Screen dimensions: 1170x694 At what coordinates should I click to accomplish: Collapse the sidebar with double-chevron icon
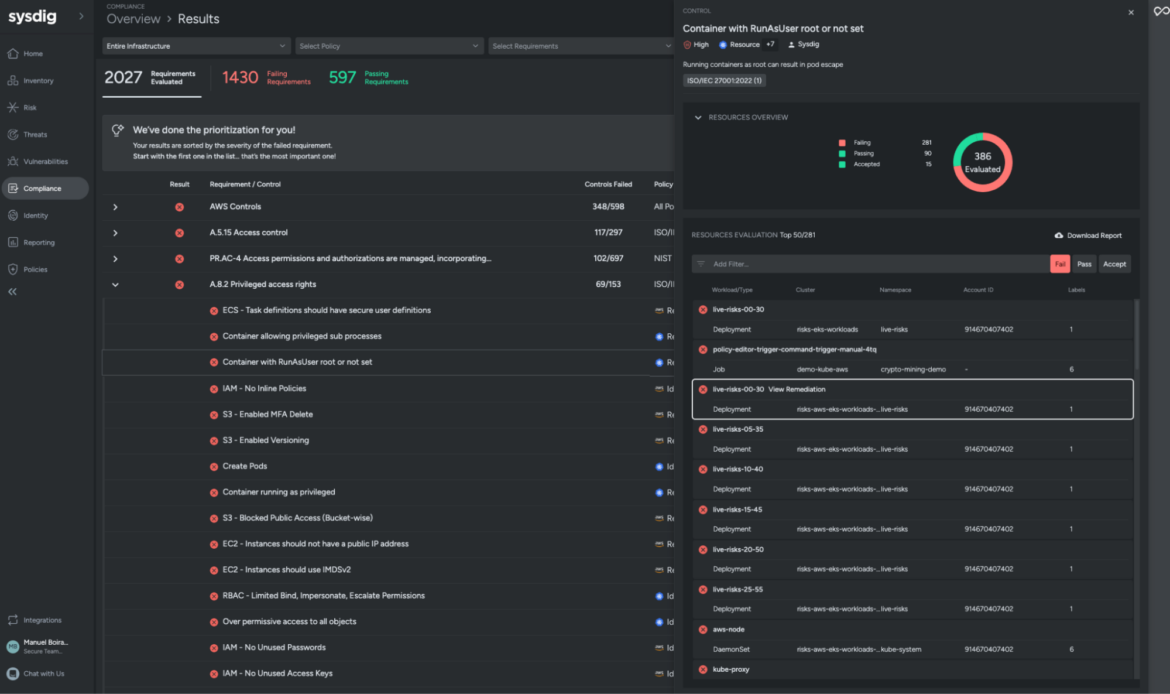(13, 292)
